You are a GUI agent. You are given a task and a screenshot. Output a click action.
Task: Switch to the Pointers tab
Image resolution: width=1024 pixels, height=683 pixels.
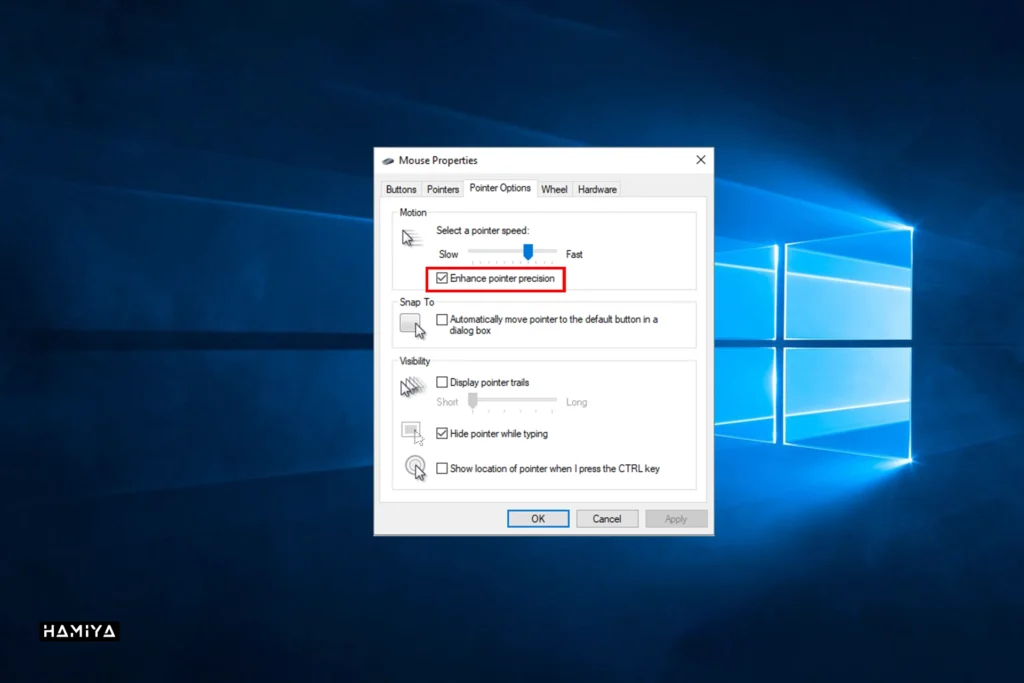click(x=443, y=189)
